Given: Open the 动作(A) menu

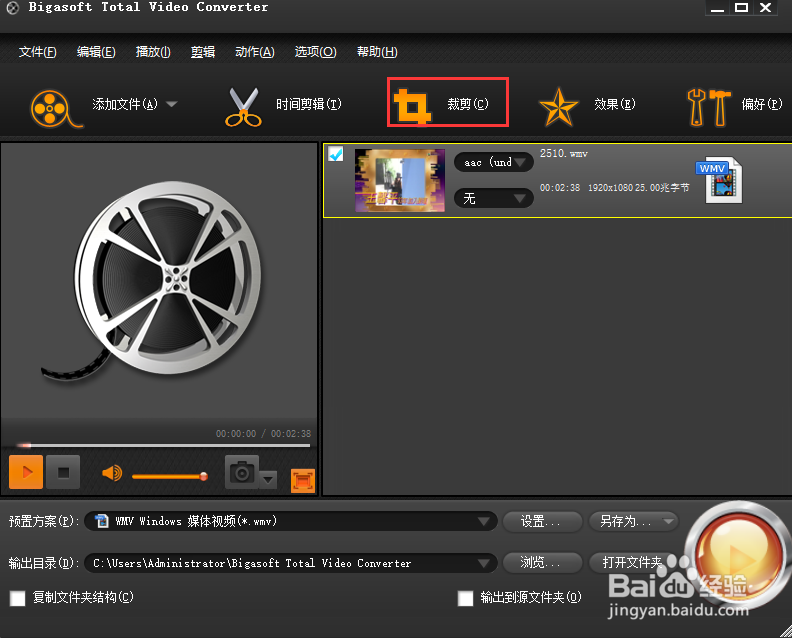Looking at the screenshot, I should 255,52.
